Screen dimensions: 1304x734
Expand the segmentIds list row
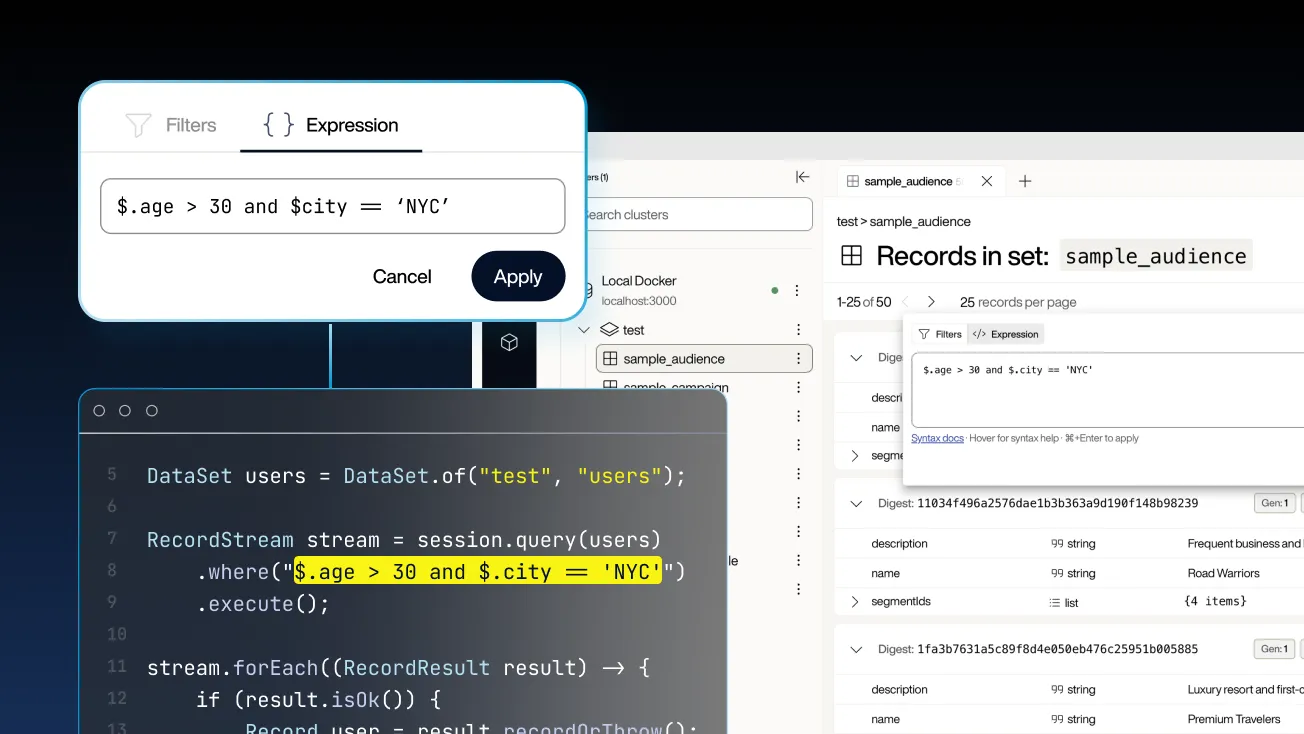pos(856,602)
